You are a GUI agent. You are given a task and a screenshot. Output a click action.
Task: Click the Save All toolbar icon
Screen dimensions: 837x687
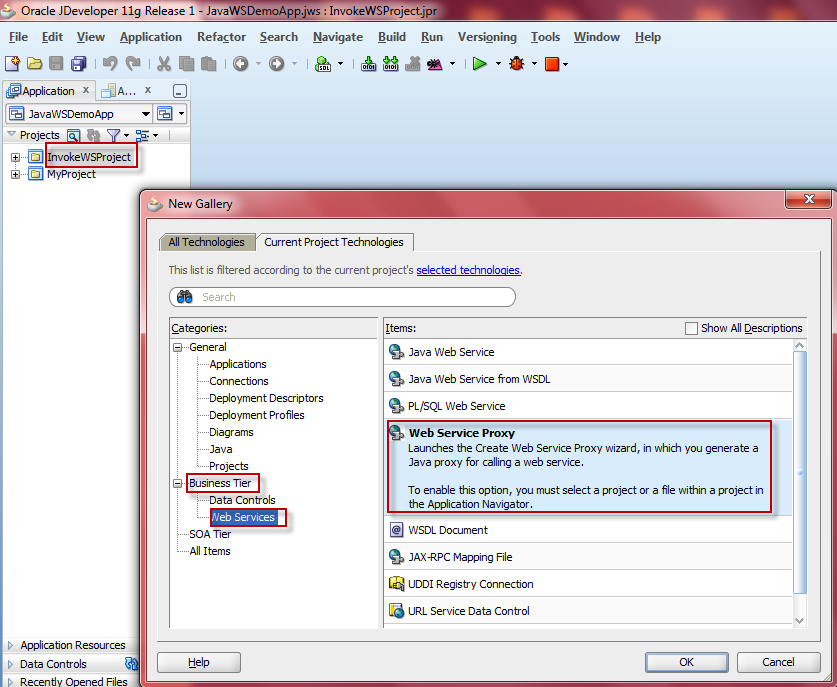(79, 64)
